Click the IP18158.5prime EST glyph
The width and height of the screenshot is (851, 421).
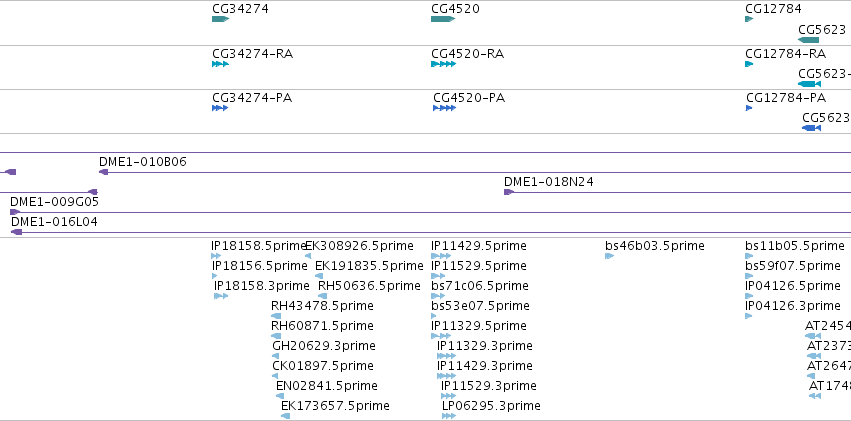pos(216,256)
